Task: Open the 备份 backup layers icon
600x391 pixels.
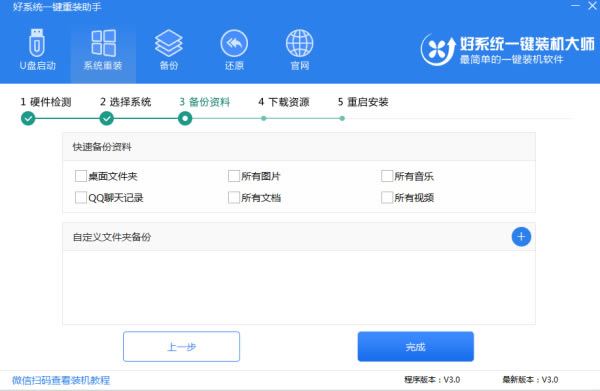Action: (169, 43)
